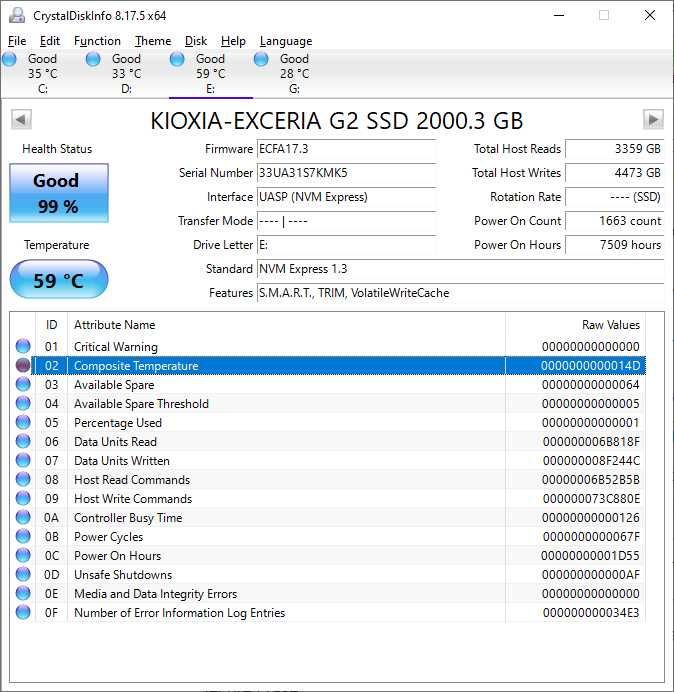
Task: Select drive E: tab at 59 °C
Action: click(211, 74)
